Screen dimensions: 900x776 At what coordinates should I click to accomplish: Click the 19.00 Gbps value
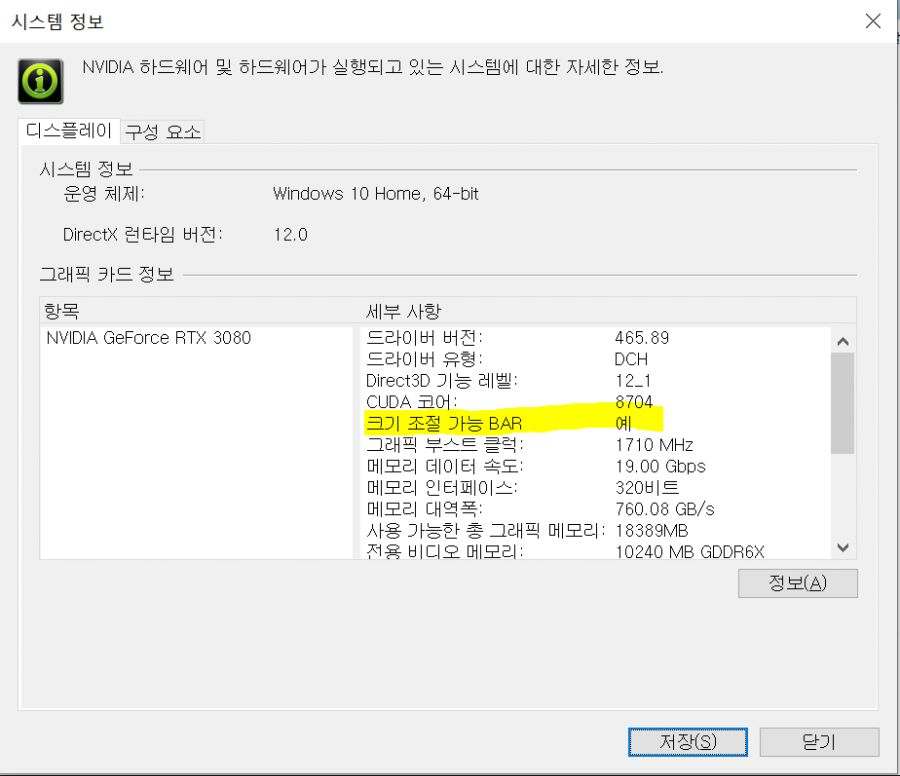click(x=660, y=466)
